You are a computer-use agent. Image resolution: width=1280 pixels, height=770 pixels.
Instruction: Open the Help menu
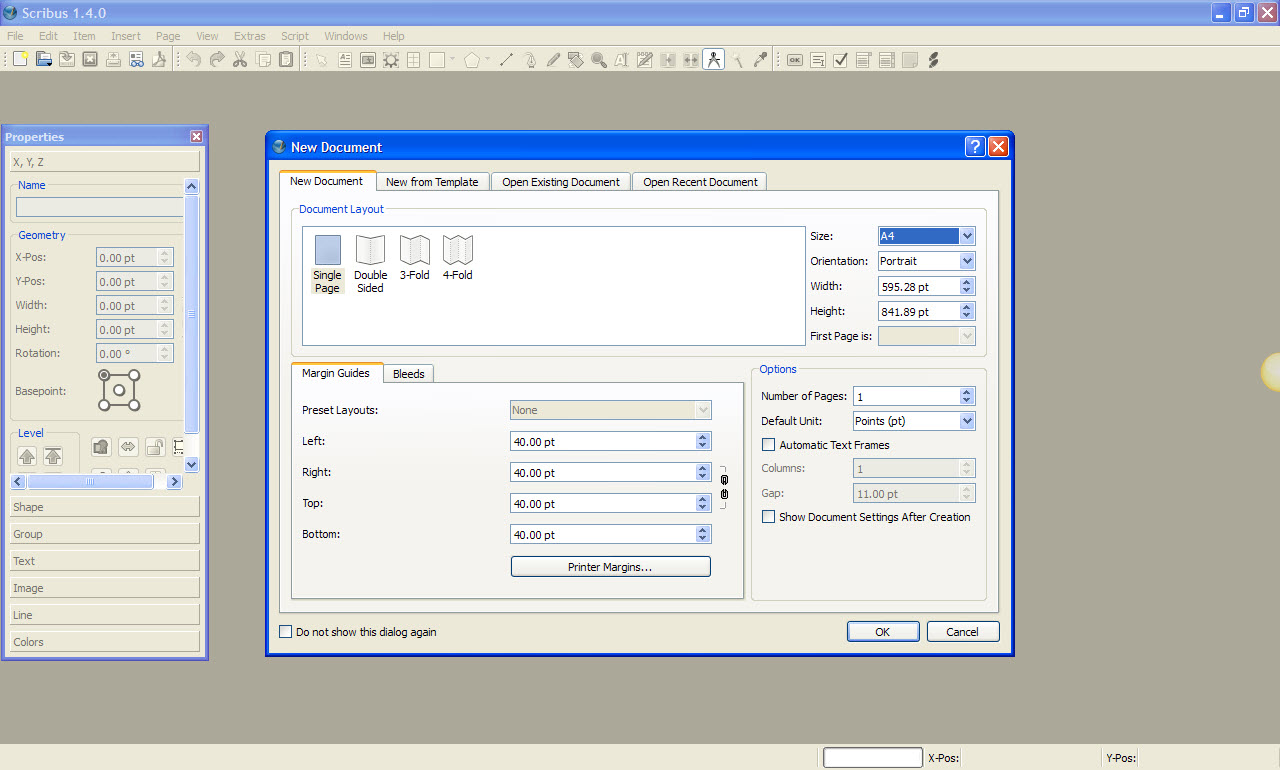(394, 36)
